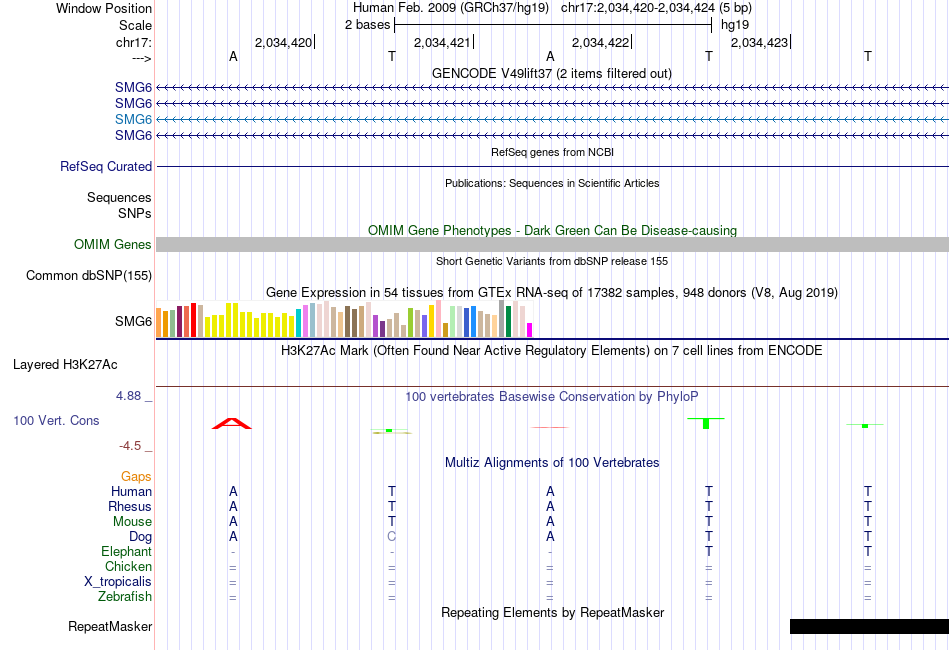
Task: Open 100 Vert. Cons track label
Action: tap(56, 420)
